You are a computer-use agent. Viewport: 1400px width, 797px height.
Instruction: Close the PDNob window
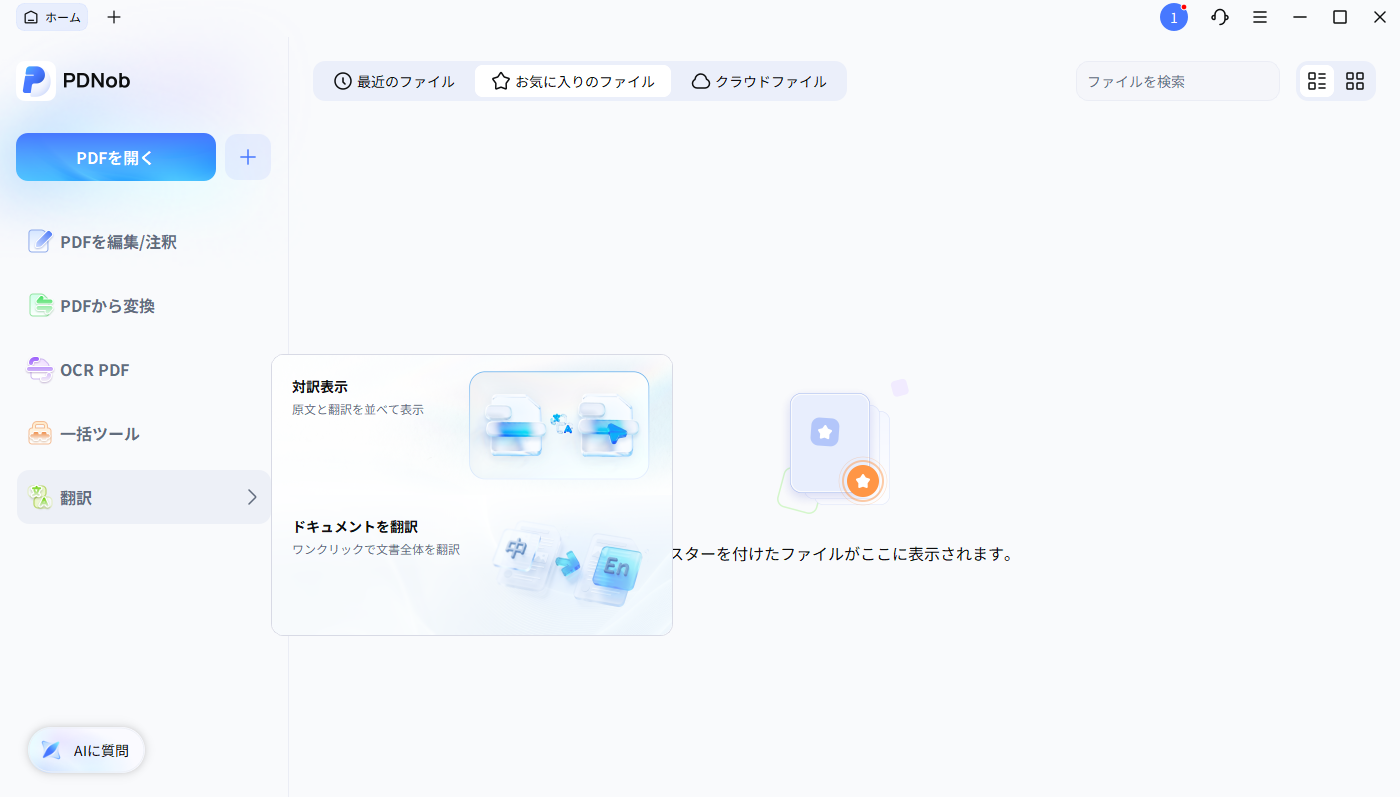[1380, 17]
